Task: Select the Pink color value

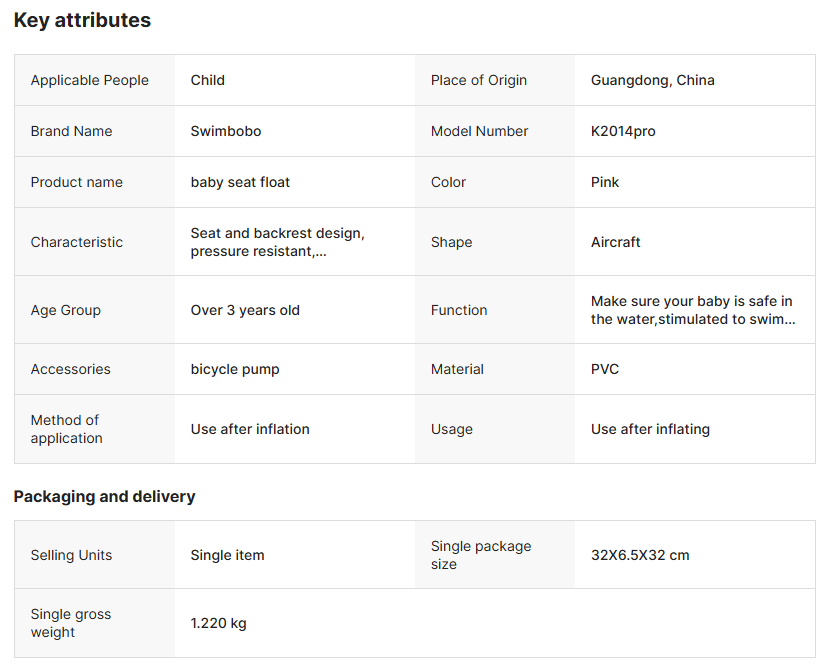Action: (x=605, y=182)
